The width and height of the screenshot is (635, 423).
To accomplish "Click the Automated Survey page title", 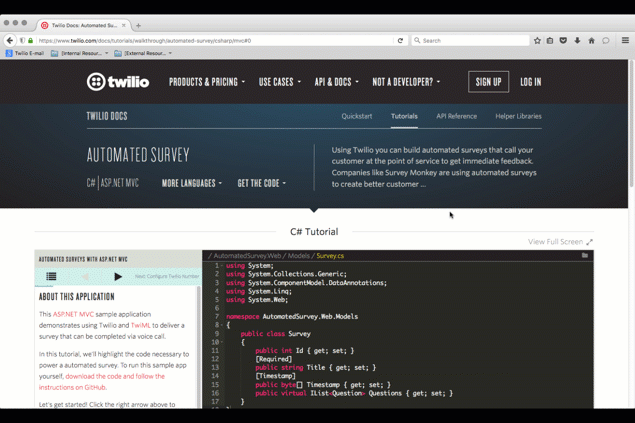I will click(138, 155).
